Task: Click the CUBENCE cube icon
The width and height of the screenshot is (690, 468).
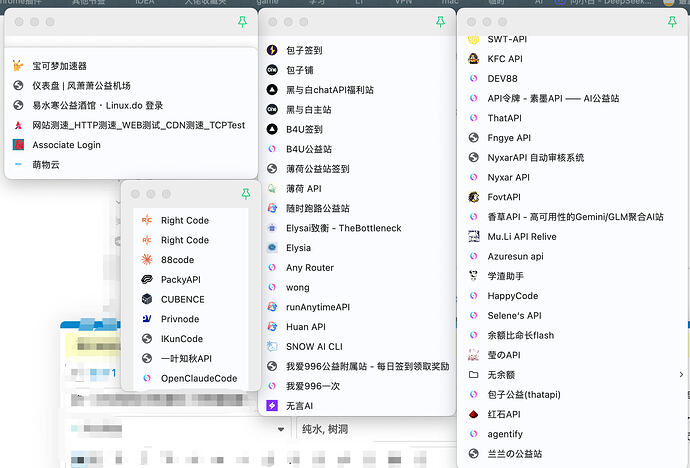Action: (147, 299)
